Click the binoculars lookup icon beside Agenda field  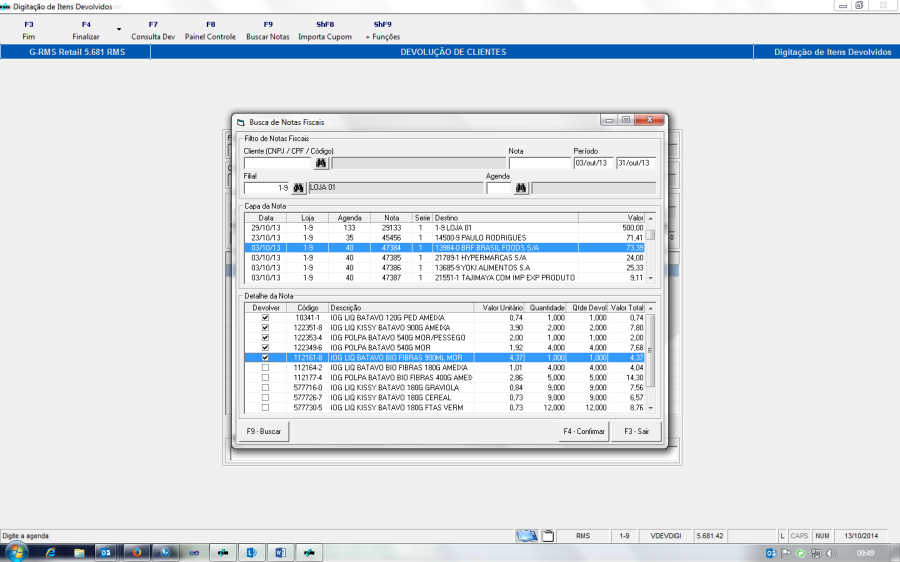point(521,187)
